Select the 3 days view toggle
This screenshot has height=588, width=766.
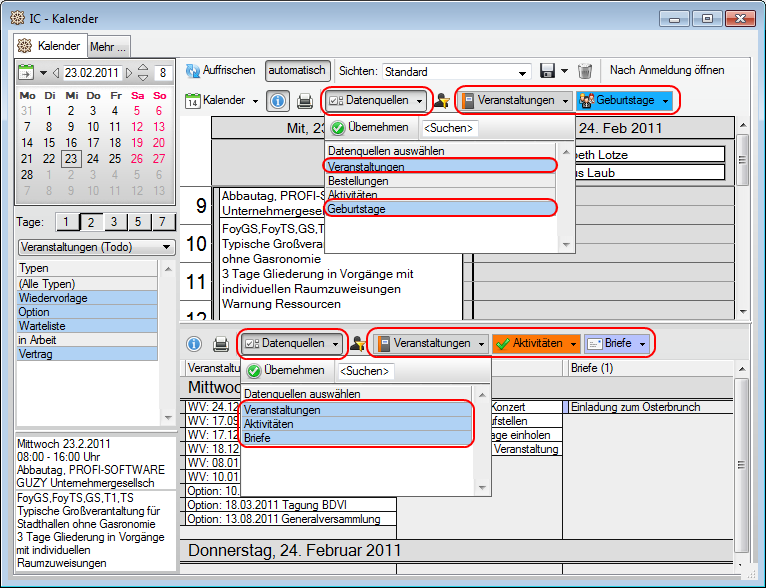[x=113, y=222]
